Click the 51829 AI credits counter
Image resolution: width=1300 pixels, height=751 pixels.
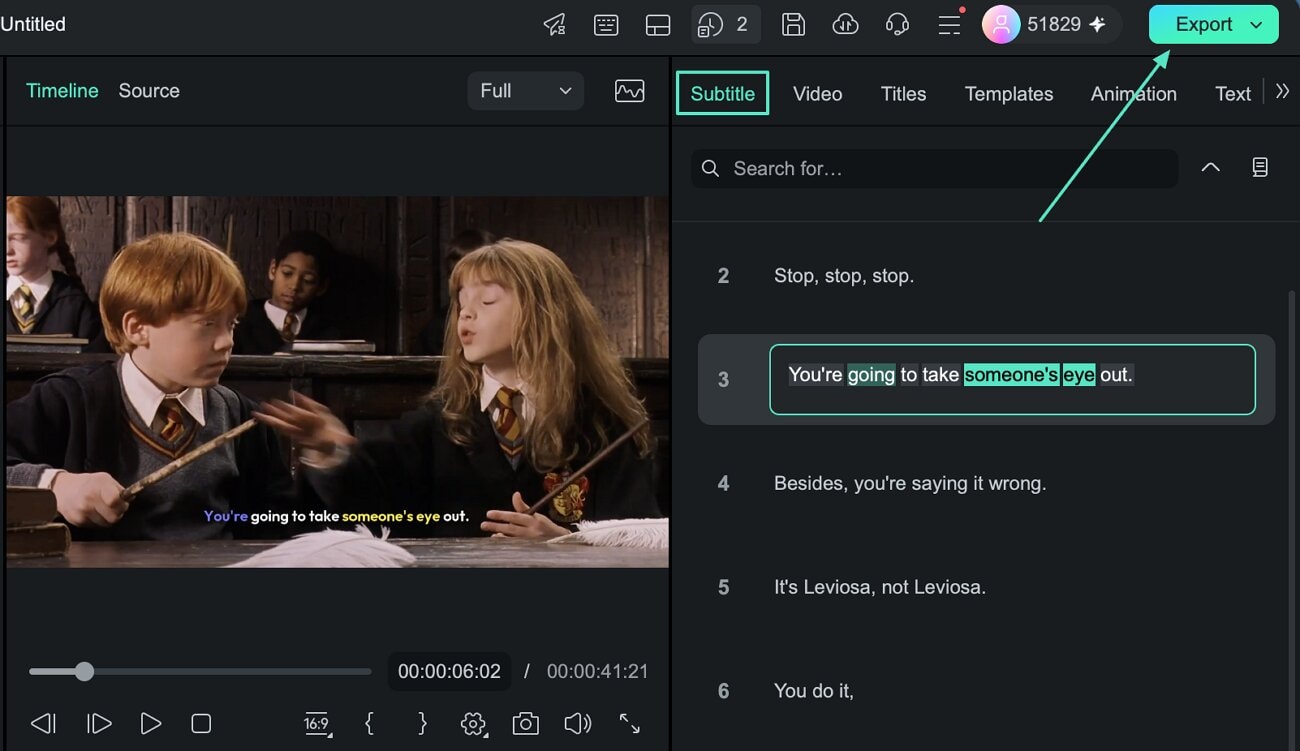[1066, 25]
